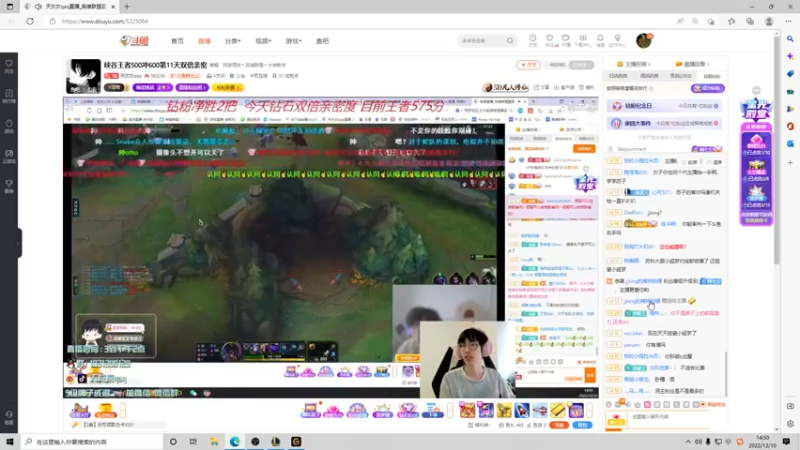This screenshot has height=450, width=800.
Task: Switch to the second weekly ranking tab
Action: pyautogui.click(x=649, y=76)
